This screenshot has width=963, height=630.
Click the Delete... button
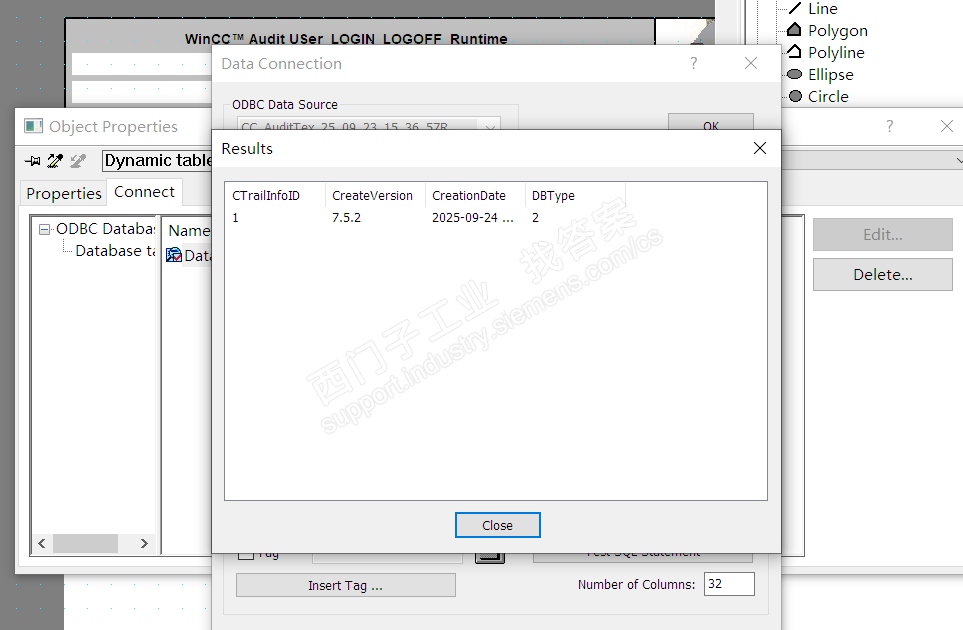click(x=883, y=274)
